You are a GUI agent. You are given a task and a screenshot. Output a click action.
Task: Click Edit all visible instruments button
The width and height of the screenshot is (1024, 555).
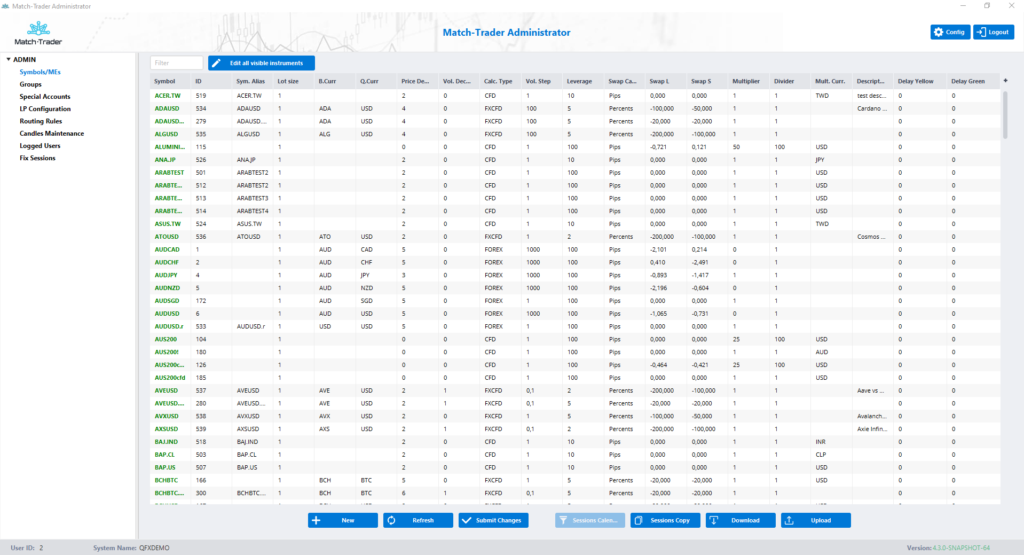[261, 63]
